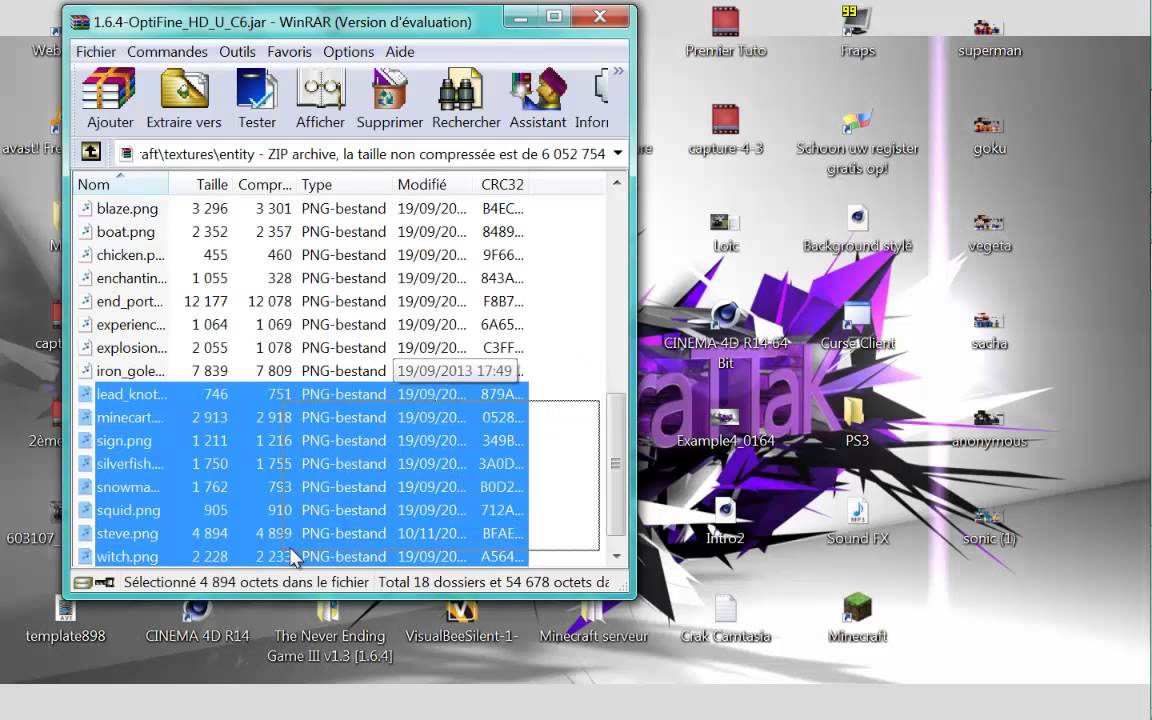Open goku desktop icon
The image size is (1152, 720).
(989, 135)
